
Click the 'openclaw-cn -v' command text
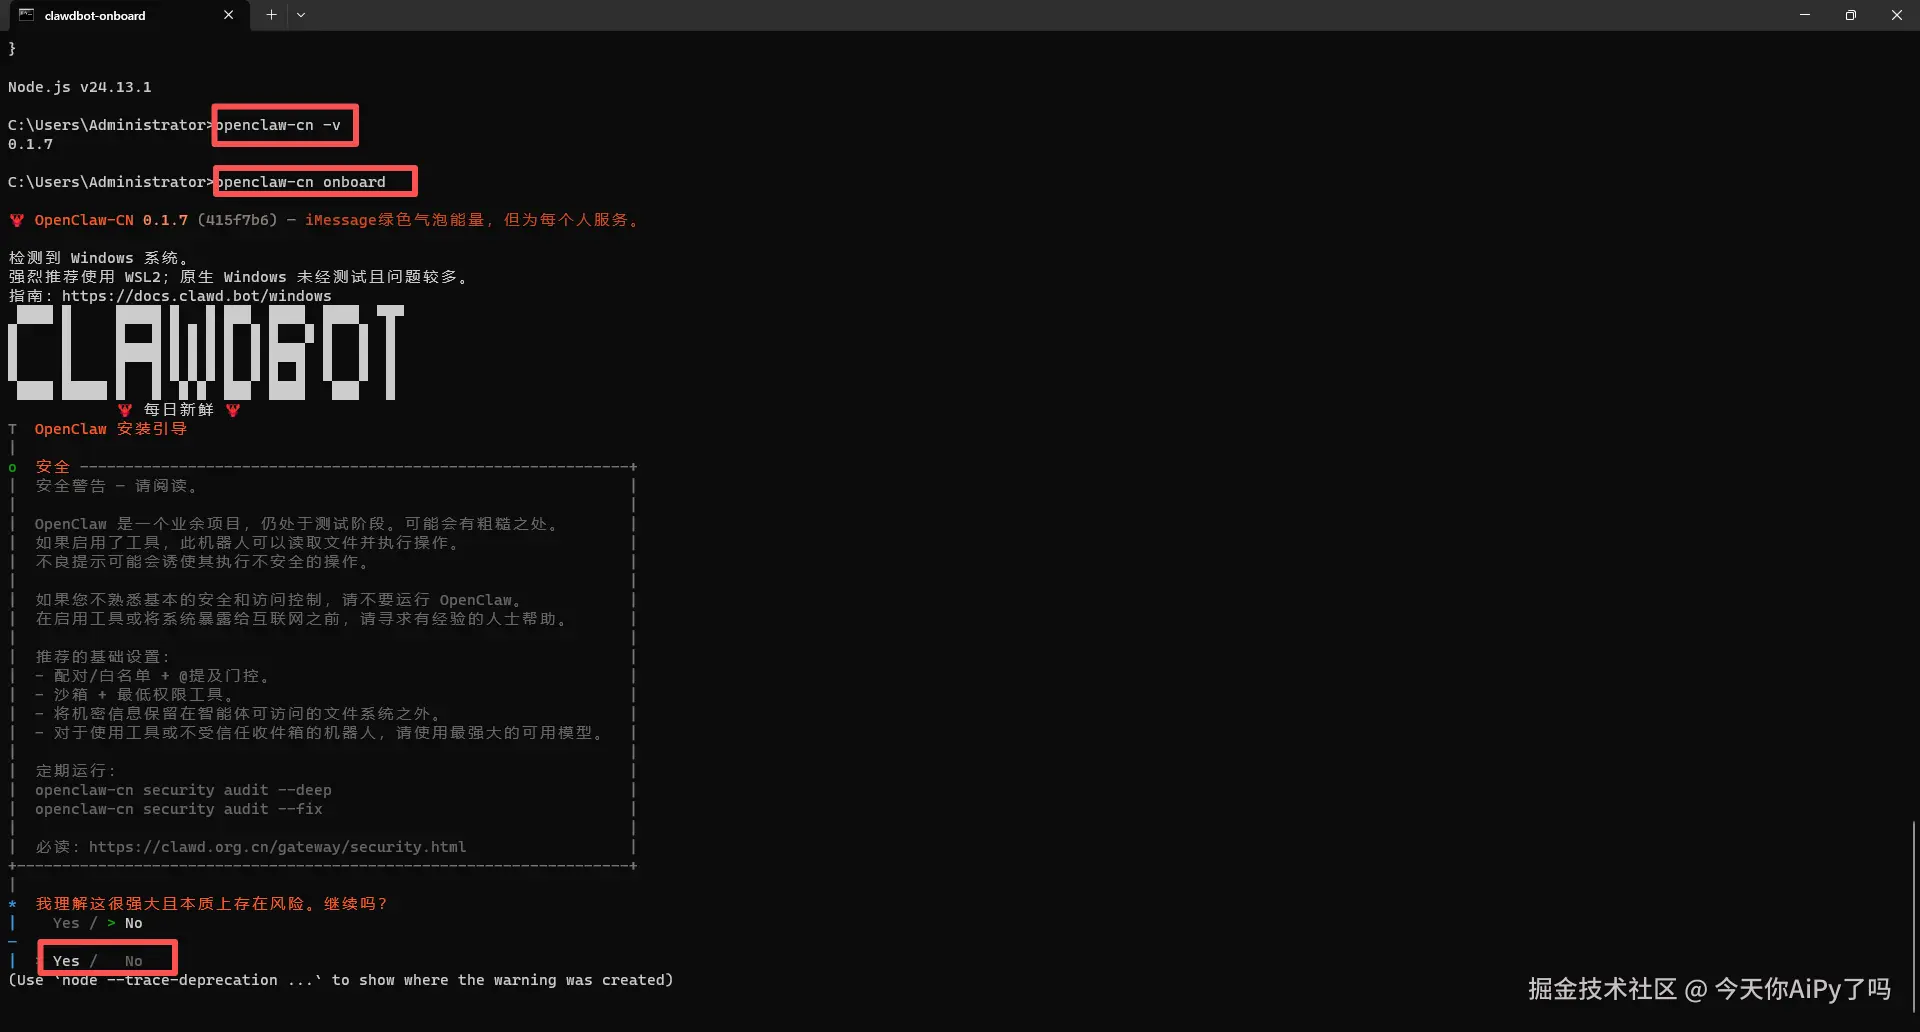tap(278, 125)
